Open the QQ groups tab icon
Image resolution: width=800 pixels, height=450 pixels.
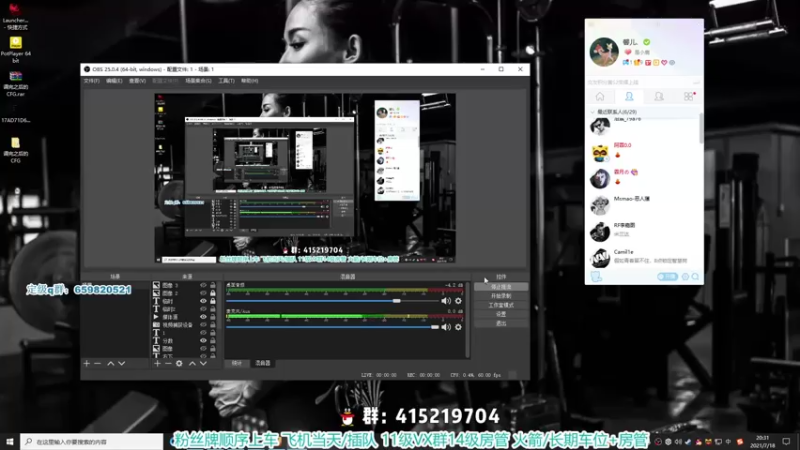click(x=659, y=96)
